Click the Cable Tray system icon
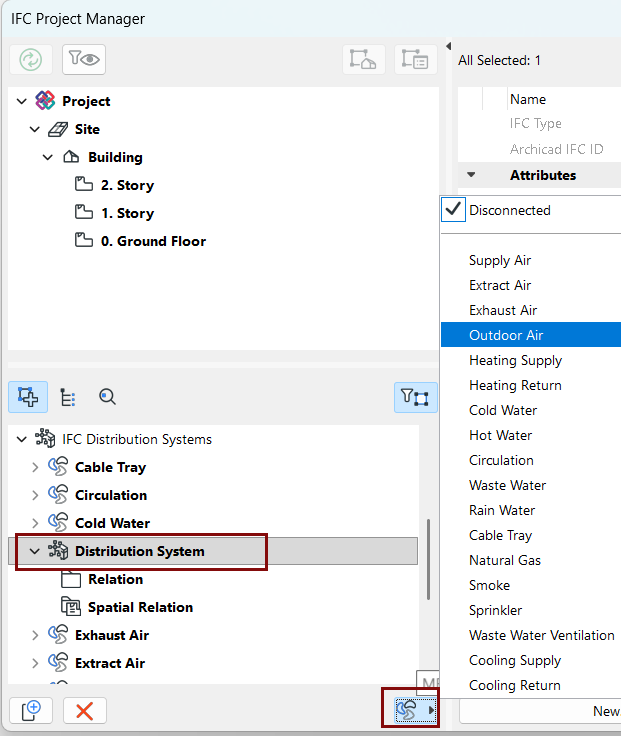 tap(58, 467)
